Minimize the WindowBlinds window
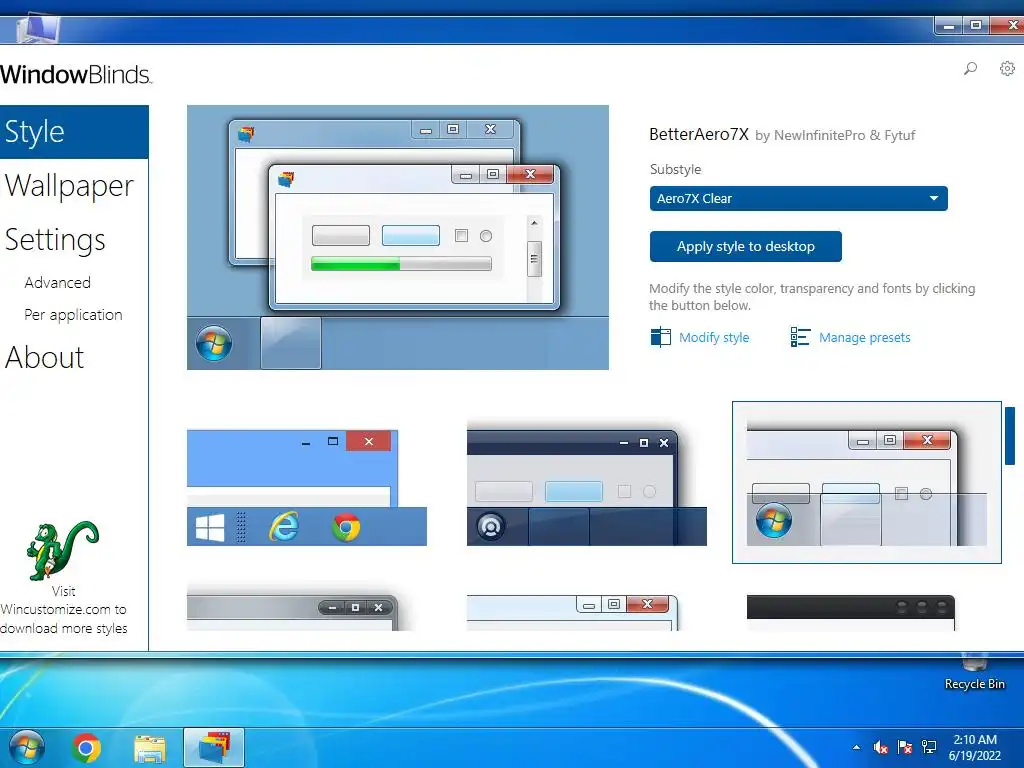The width and height of the screenshot is (1024, 768). click(x=949, y=25)
